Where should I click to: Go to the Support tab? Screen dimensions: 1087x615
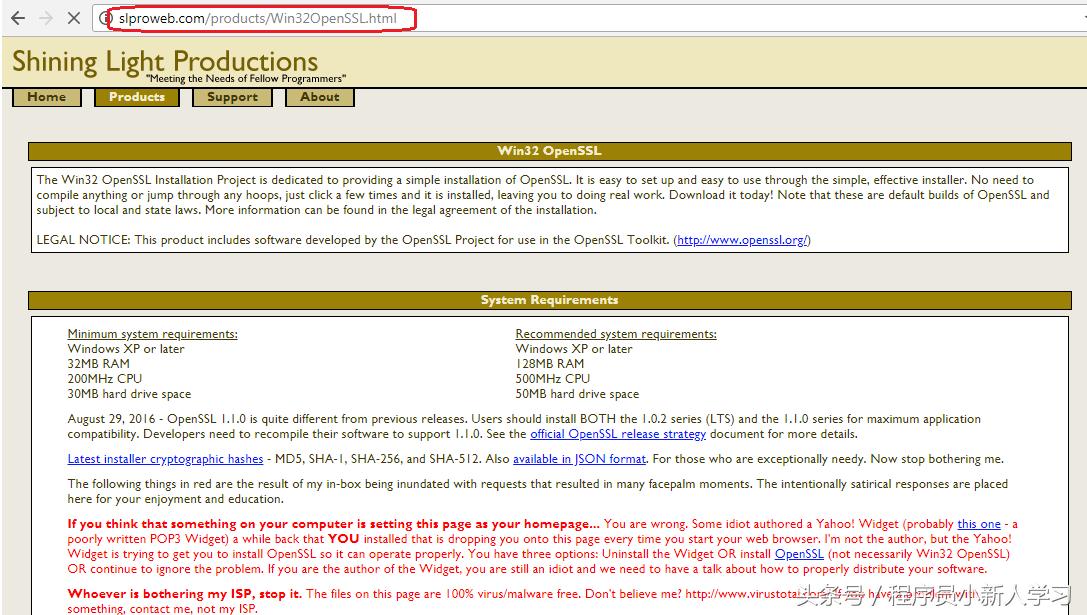(x=232, y=97)
